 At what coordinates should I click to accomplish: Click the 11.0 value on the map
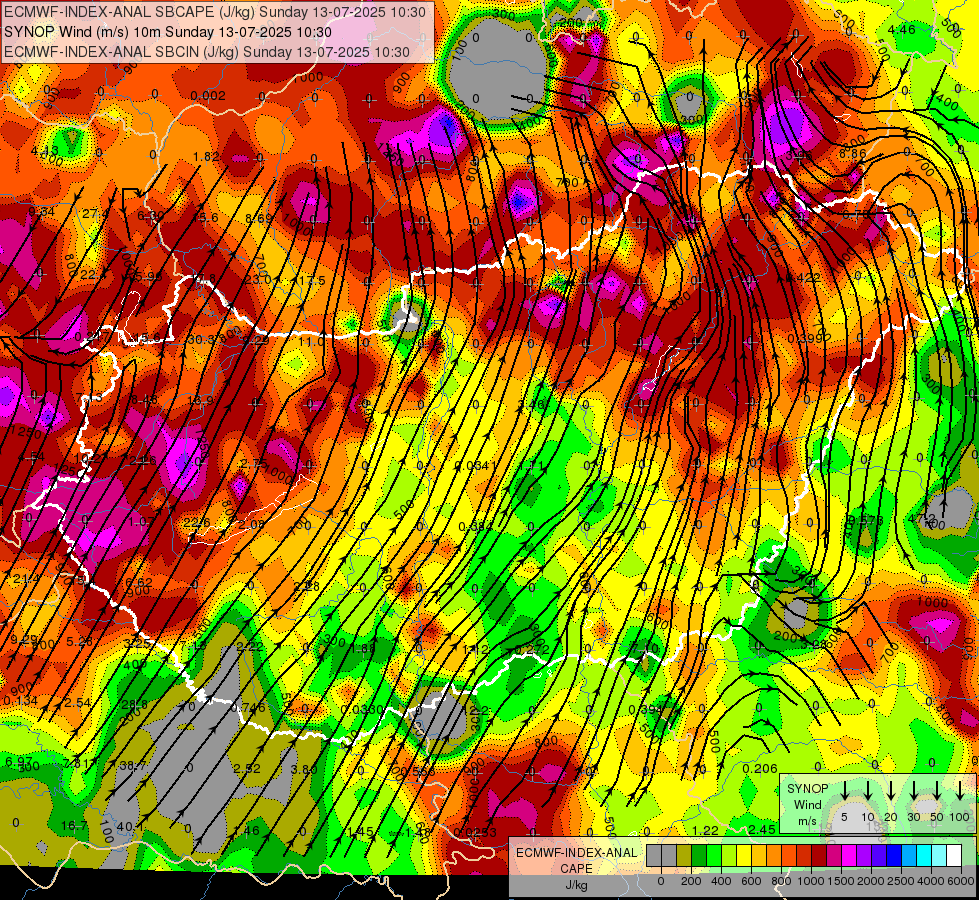[312, 342]
